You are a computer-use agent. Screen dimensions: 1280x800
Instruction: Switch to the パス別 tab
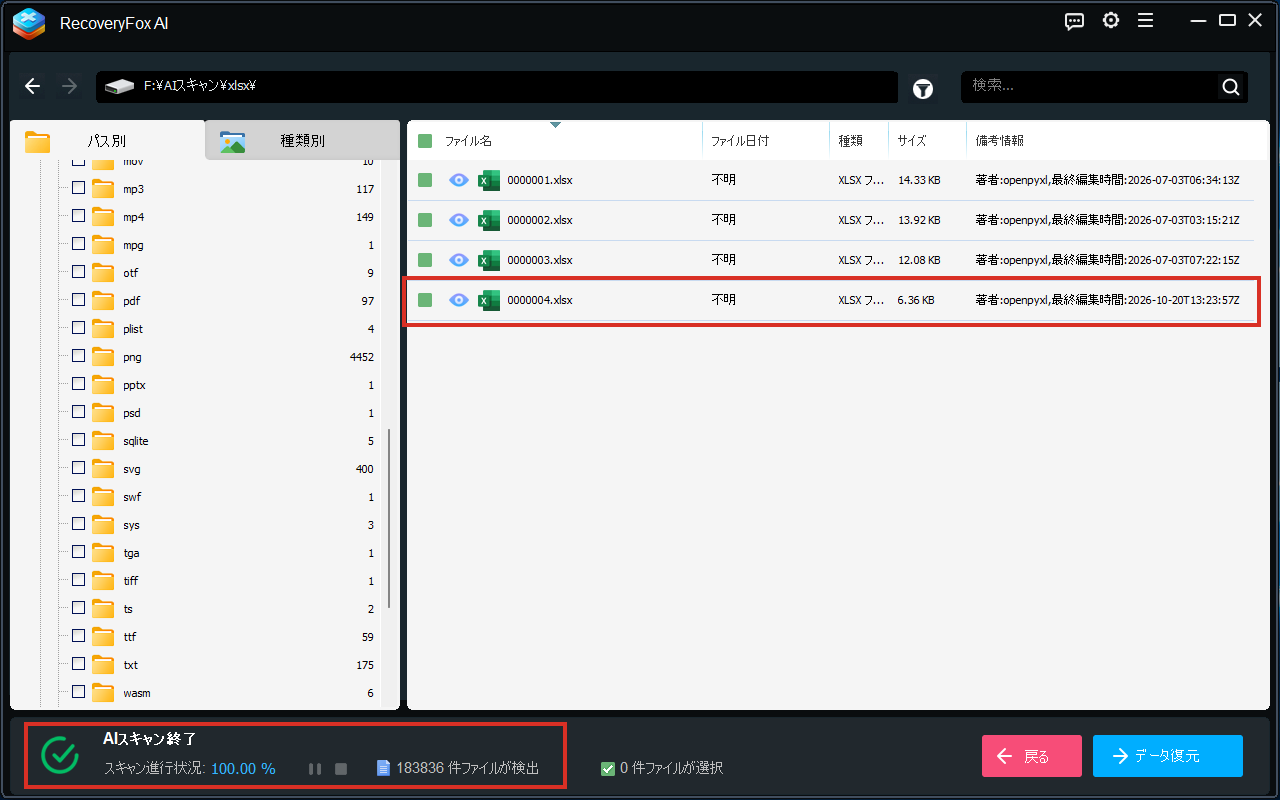click(x=107, y=141)
